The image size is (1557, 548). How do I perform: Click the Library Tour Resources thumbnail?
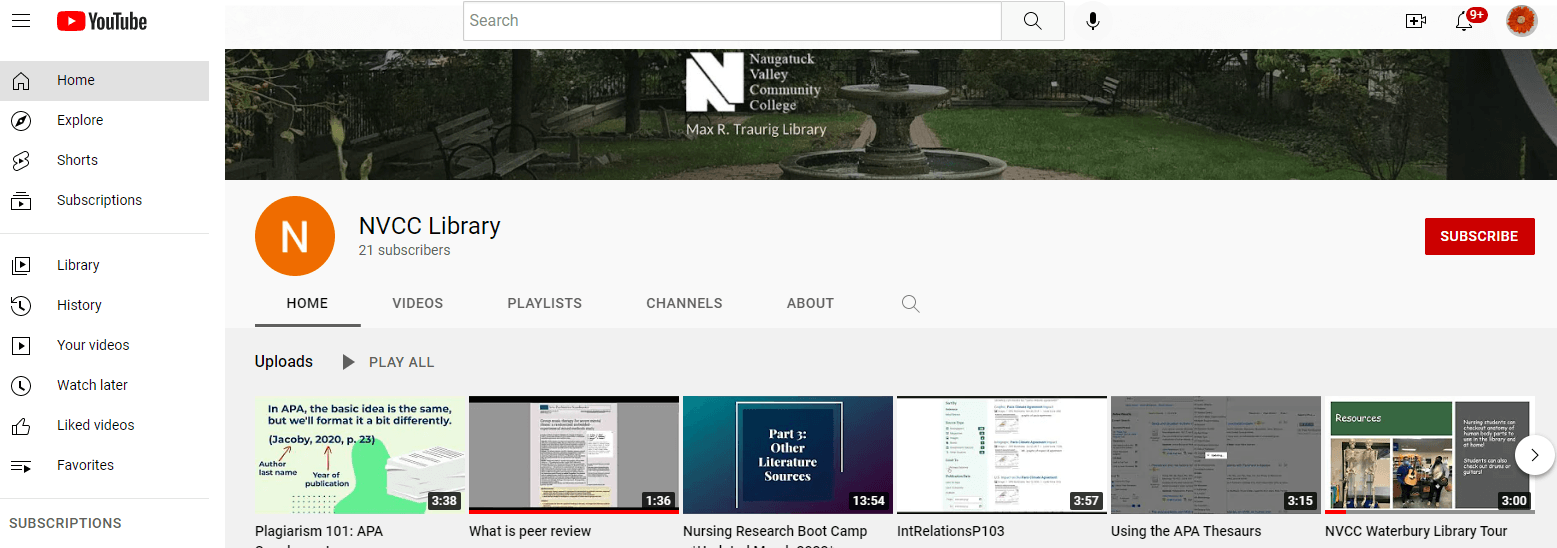(x=1430, y=455)
